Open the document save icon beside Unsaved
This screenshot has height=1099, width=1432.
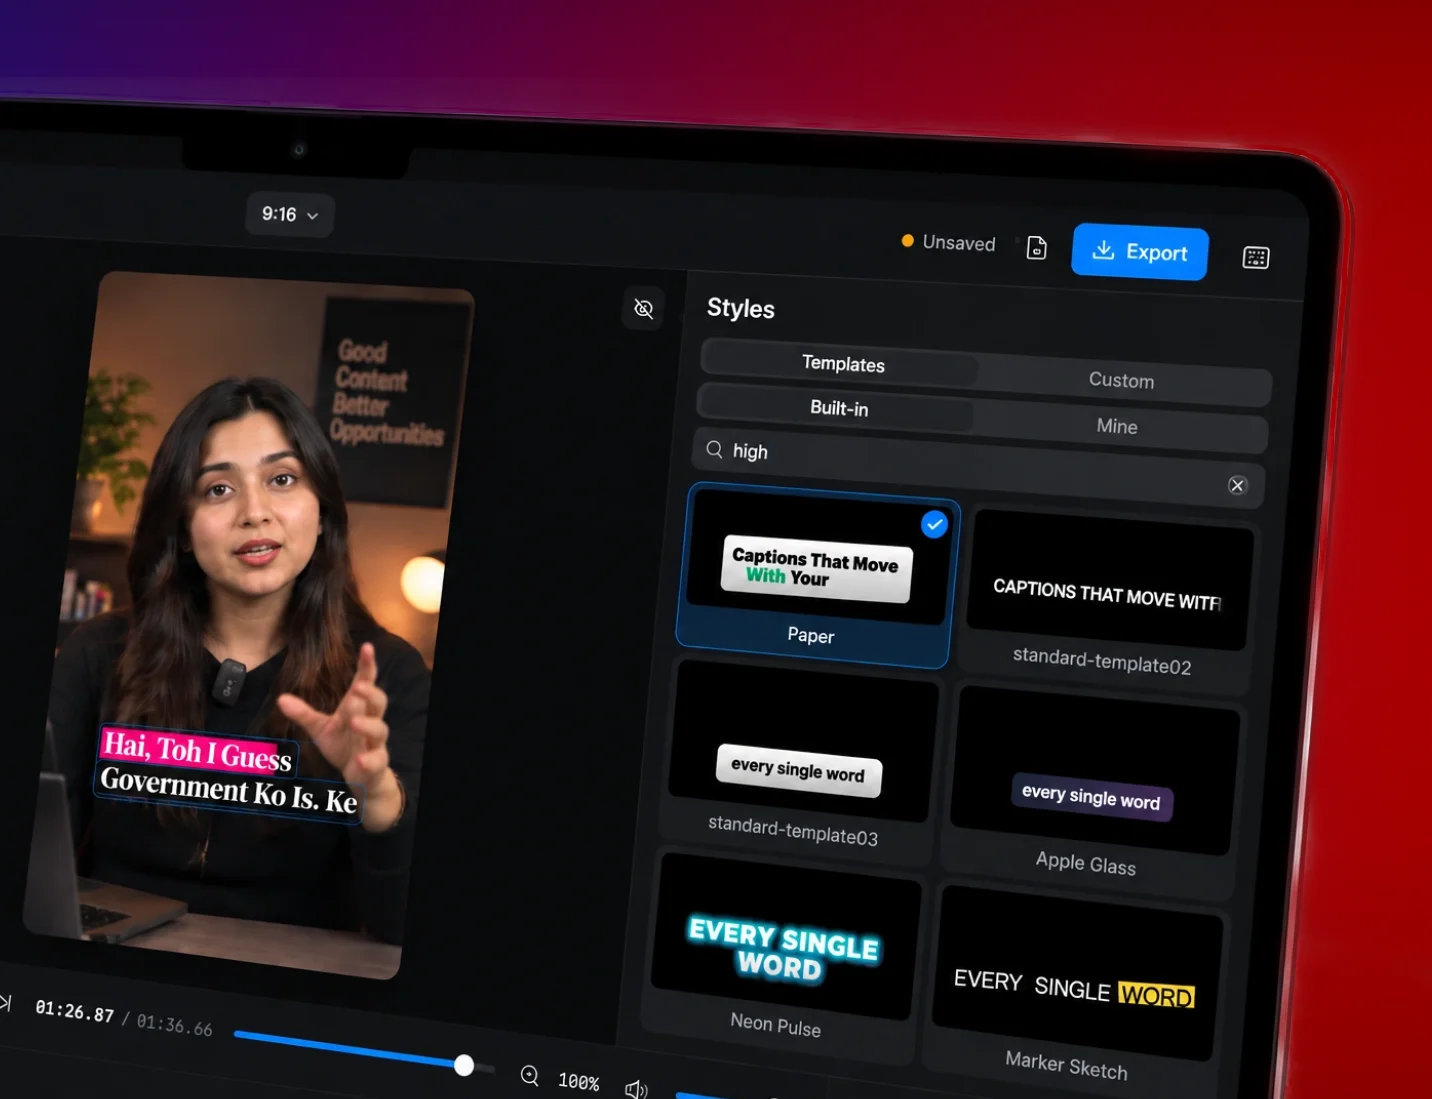pos(1037,248)
